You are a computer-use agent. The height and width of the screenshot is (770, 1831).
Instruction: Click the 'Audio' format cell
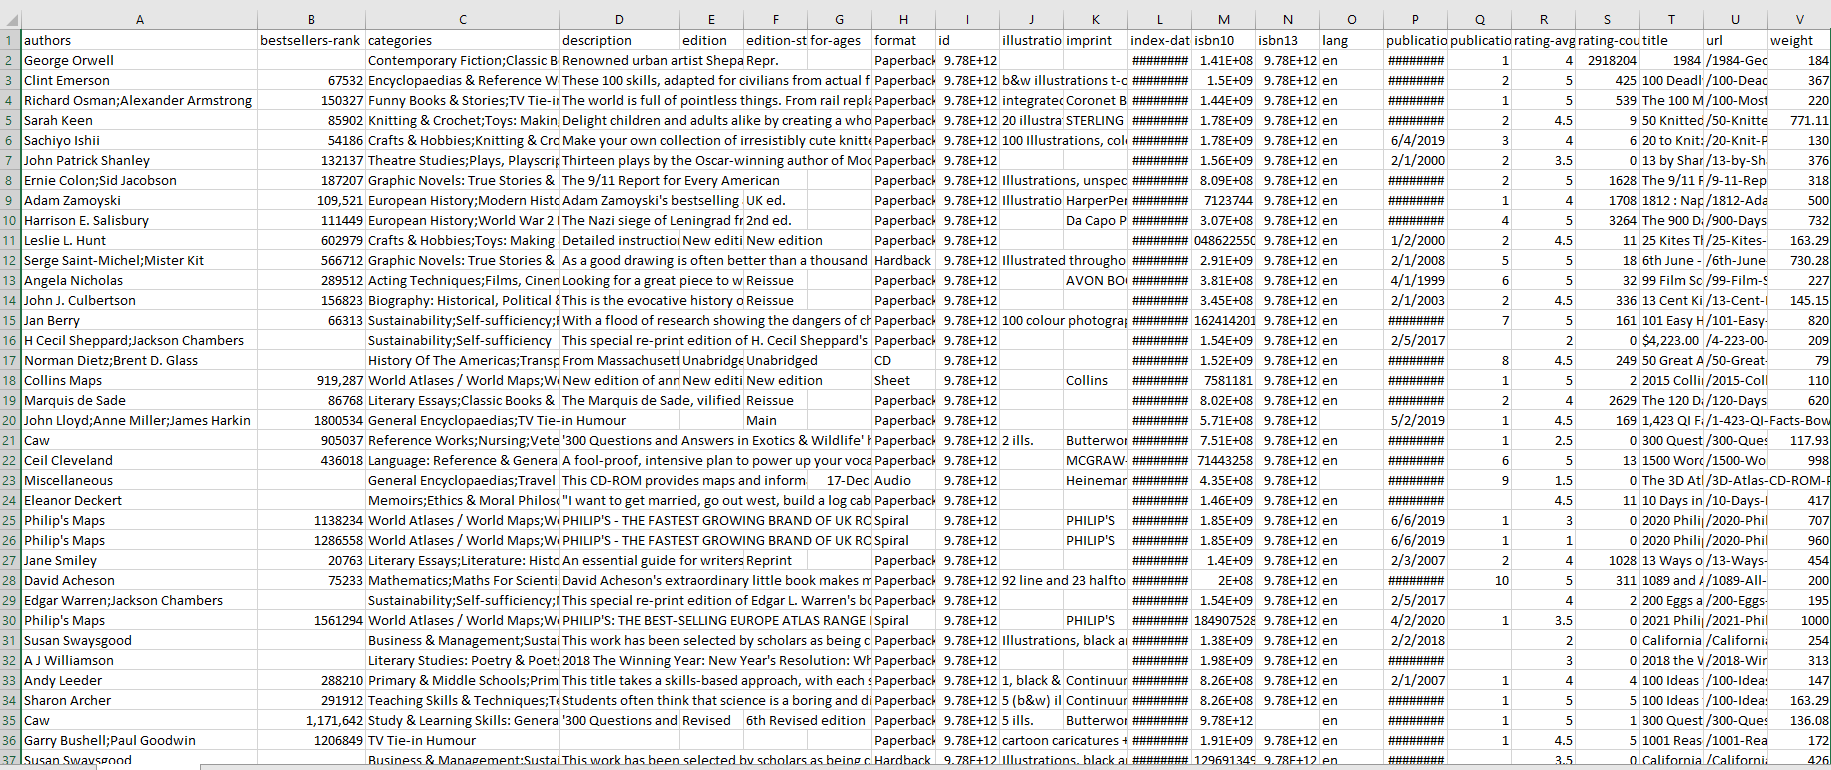pyautogui.click(x=903, y=480)
